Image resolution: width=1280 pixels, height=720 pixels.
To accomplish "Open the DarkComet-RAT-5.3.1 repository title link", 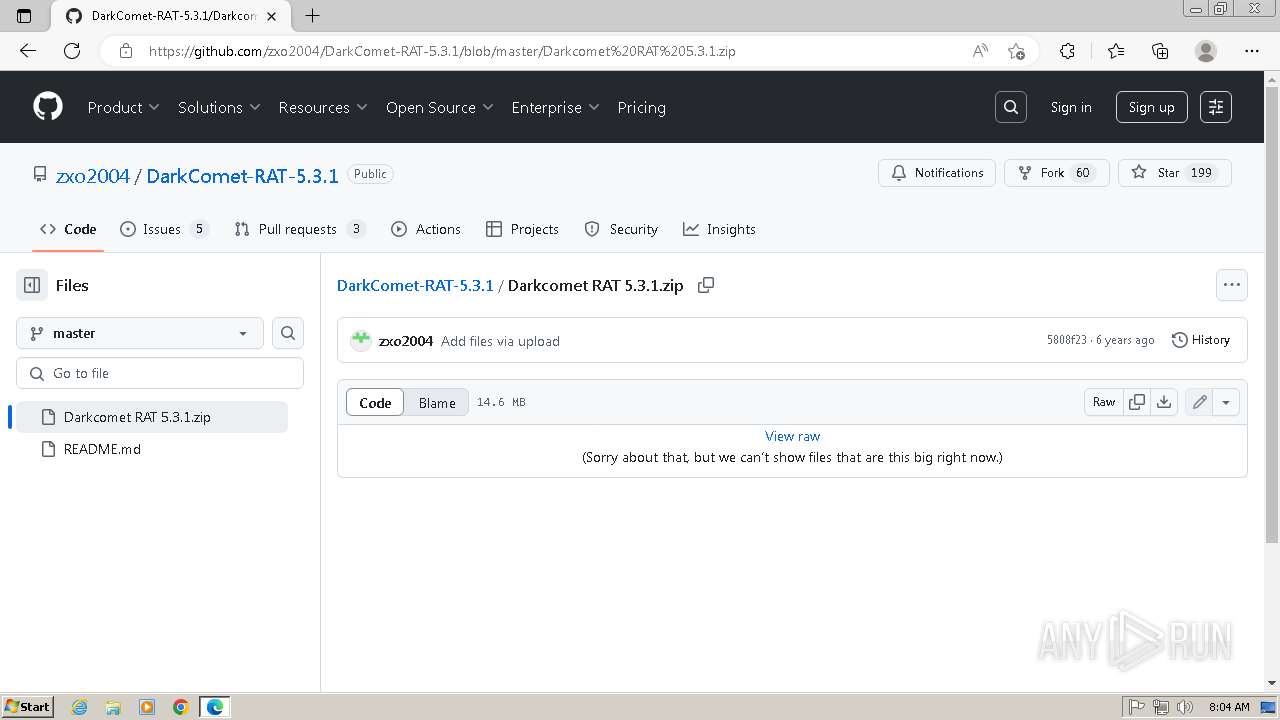I will pyautogui.click(x=242, y=176).
